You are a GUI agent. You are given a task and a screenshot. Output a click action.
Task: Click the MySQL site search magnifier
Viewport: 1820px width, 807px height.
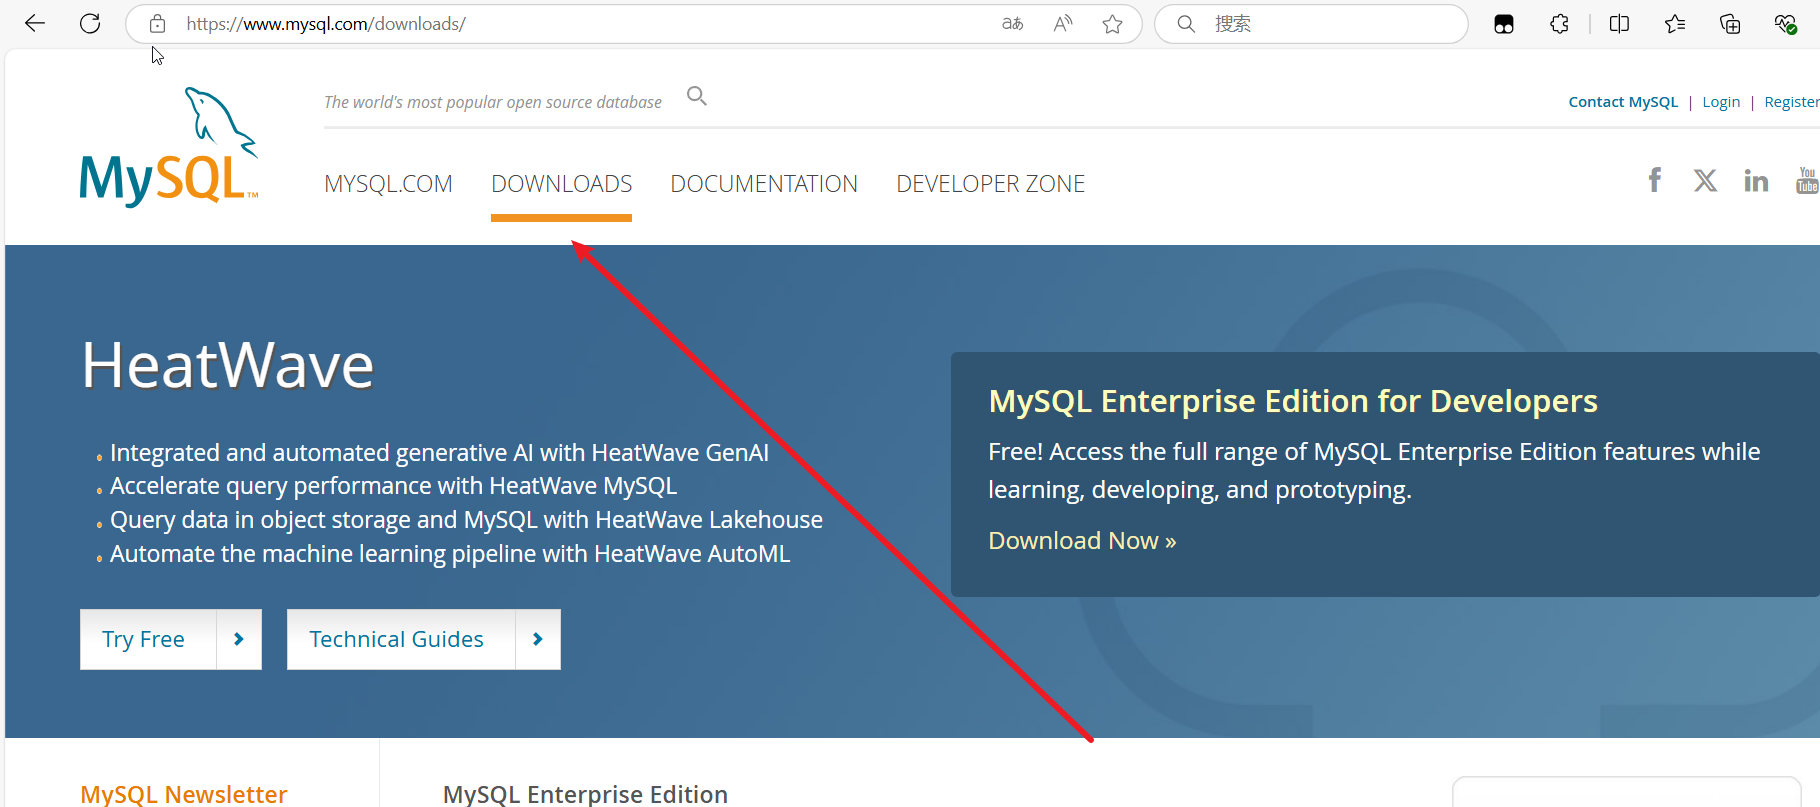[697, 96]
